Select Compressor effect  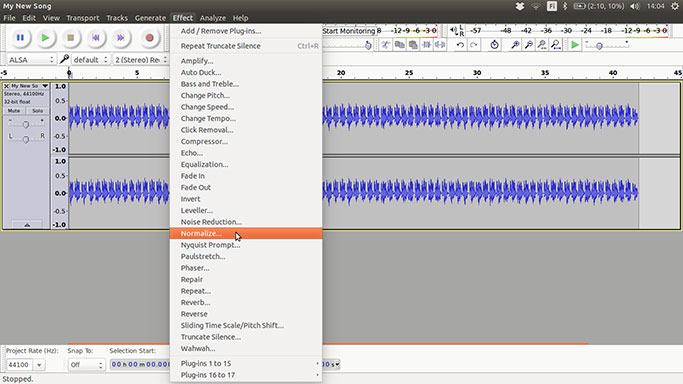(x=246, y=141)
